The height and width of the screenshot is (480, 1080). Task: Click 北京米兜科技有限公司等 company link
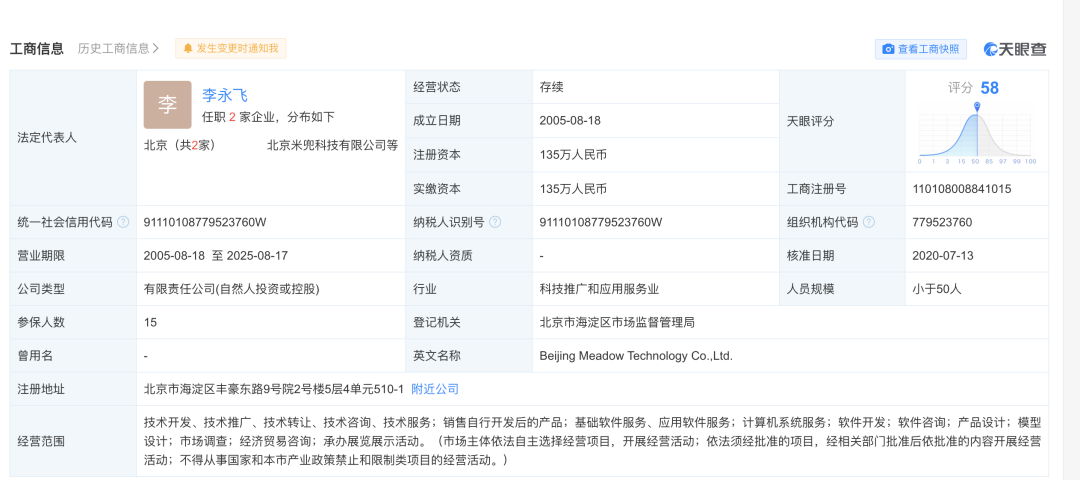click(x=333, y=145)
